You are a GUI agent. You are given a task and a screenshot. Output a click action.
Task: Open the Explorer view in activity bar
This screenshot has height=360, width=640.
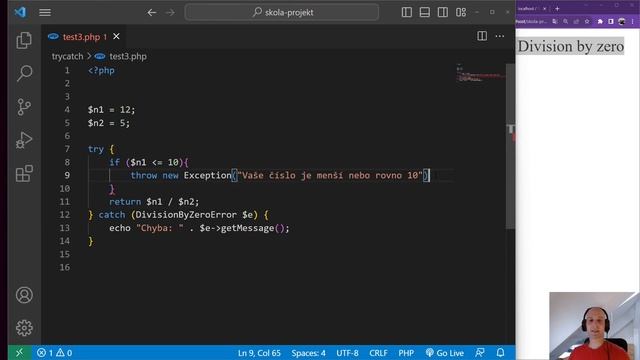coord(24,40)
